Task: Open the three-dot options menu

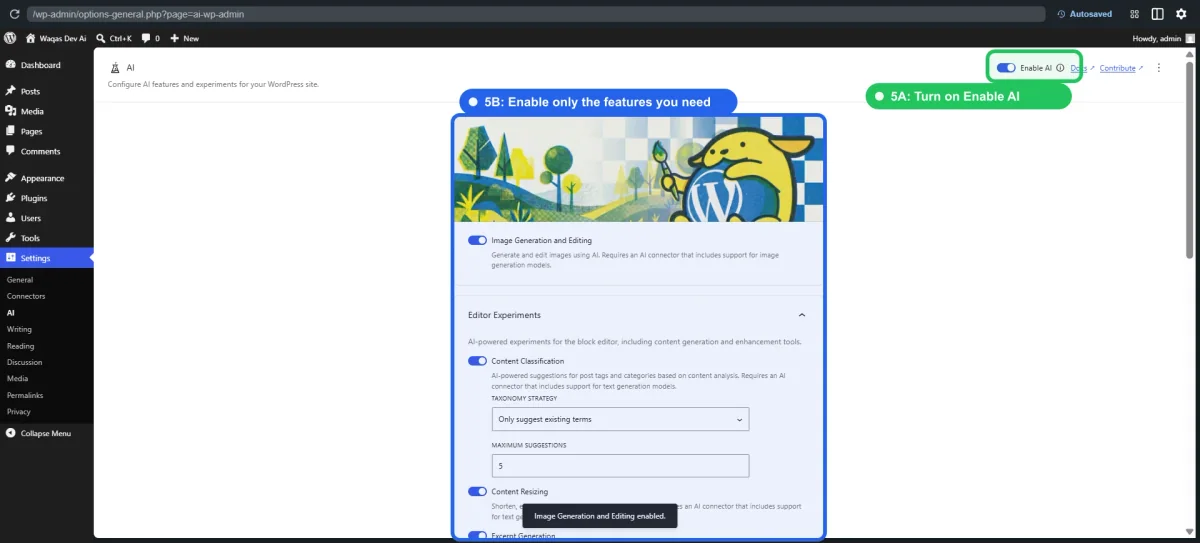Action: pos(1159,68)
